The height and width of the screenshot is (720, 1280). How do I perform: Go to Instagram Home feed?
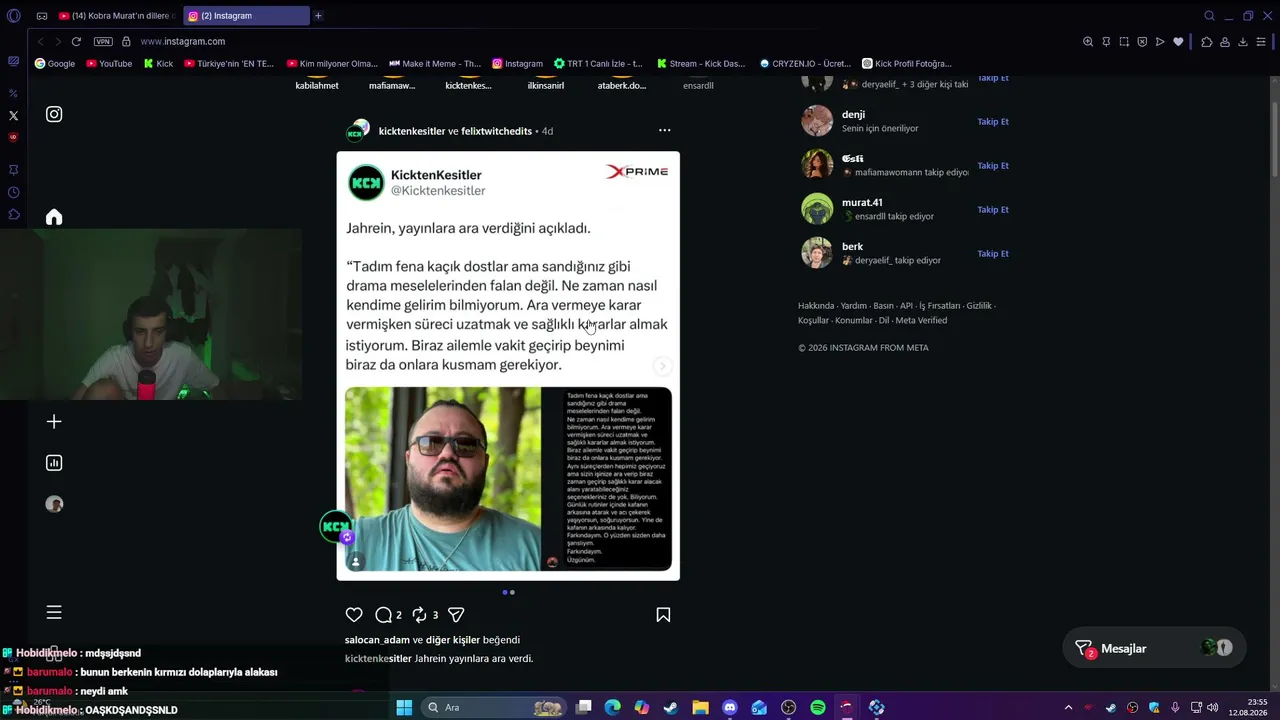[x=54, y=217]
